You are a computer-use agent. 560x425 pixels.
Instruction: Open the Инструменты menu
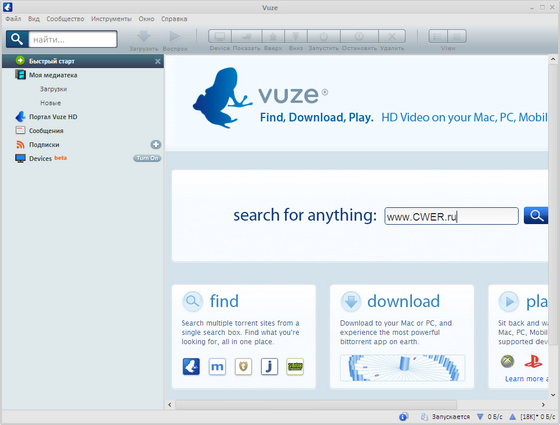111,19
